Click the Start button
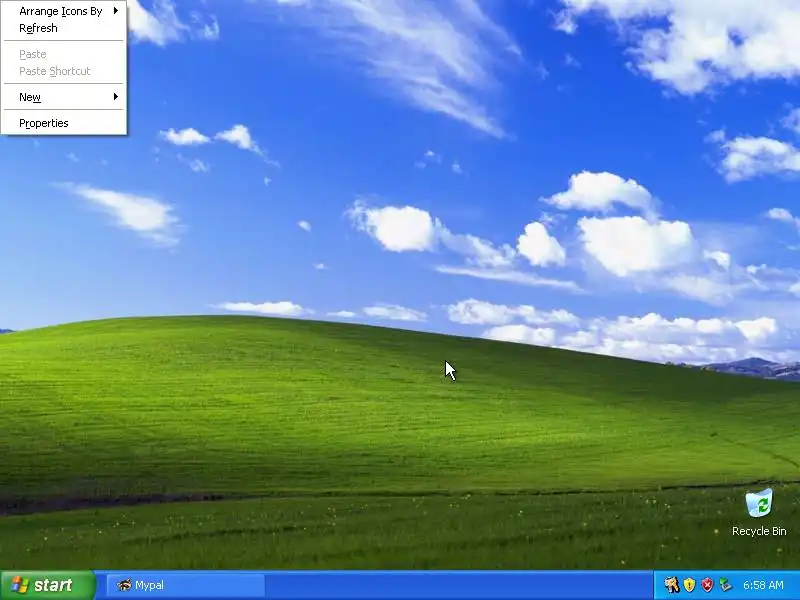The height and width of the screenshot is (600, 800). pyautogui.click(x=47, y=585)
